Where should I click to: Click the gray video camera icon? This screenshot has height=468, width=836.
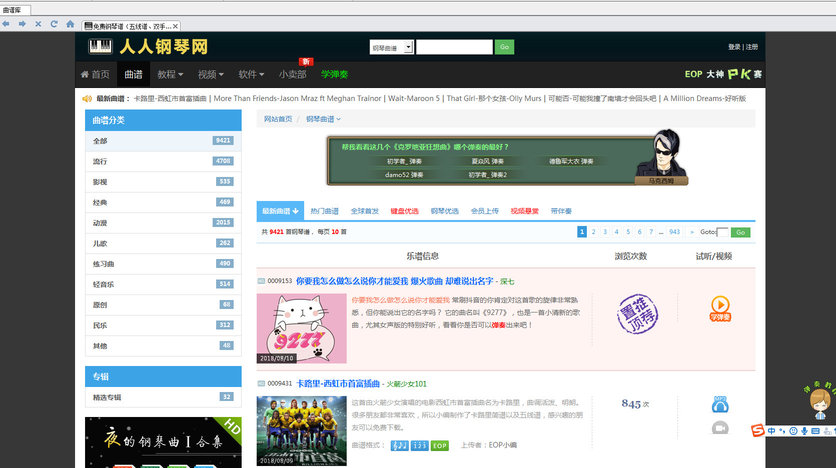[x=720, y=428]
